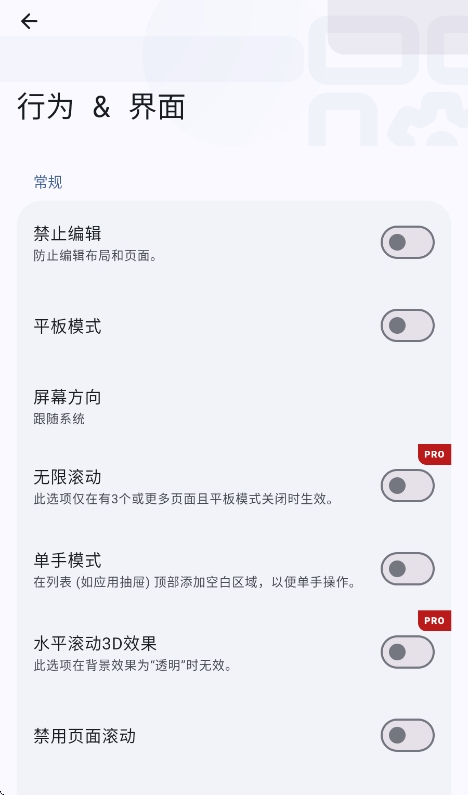Click the 常规 section header
468x795 pixels.
pyautogui.click(x=48, y=182)
